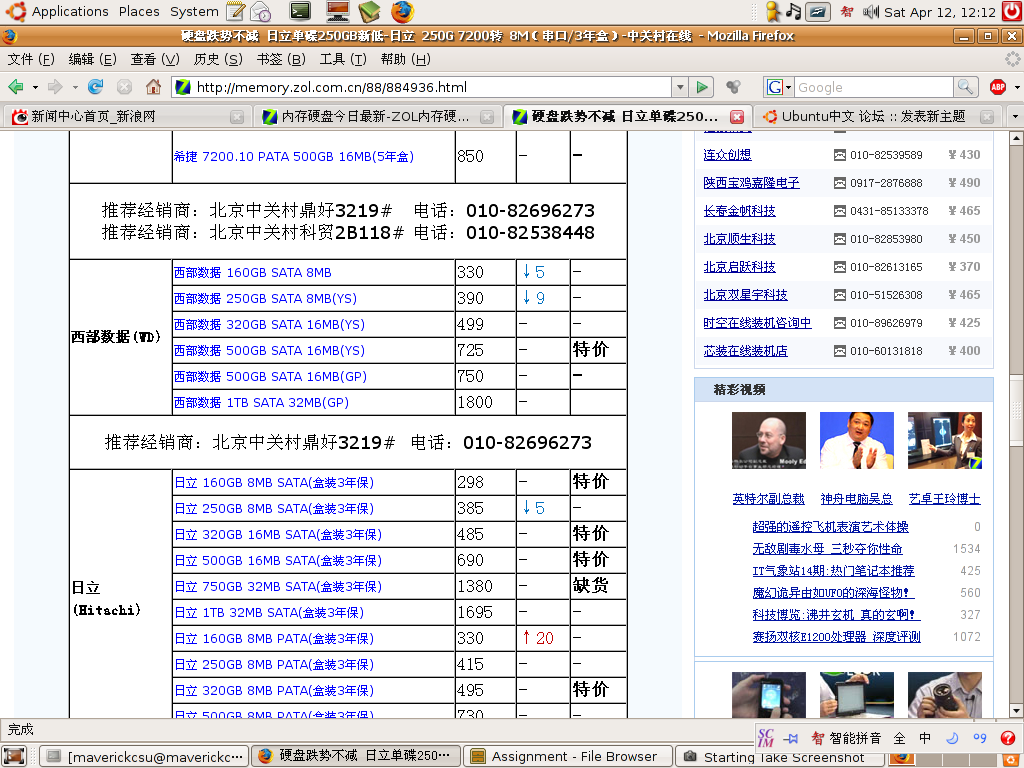Click the IME bar red help question icon
1024x768 pixels.
pos(1008,738)
